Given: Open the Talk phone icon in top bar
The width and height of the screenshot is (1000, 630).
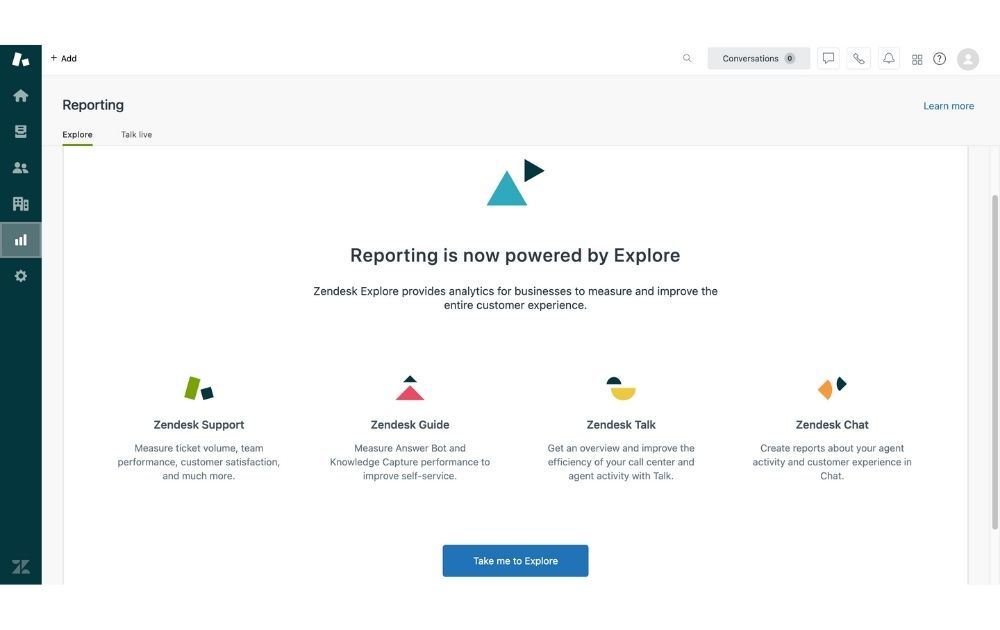Looking at the screenshot, I should (x=858, y=58).
